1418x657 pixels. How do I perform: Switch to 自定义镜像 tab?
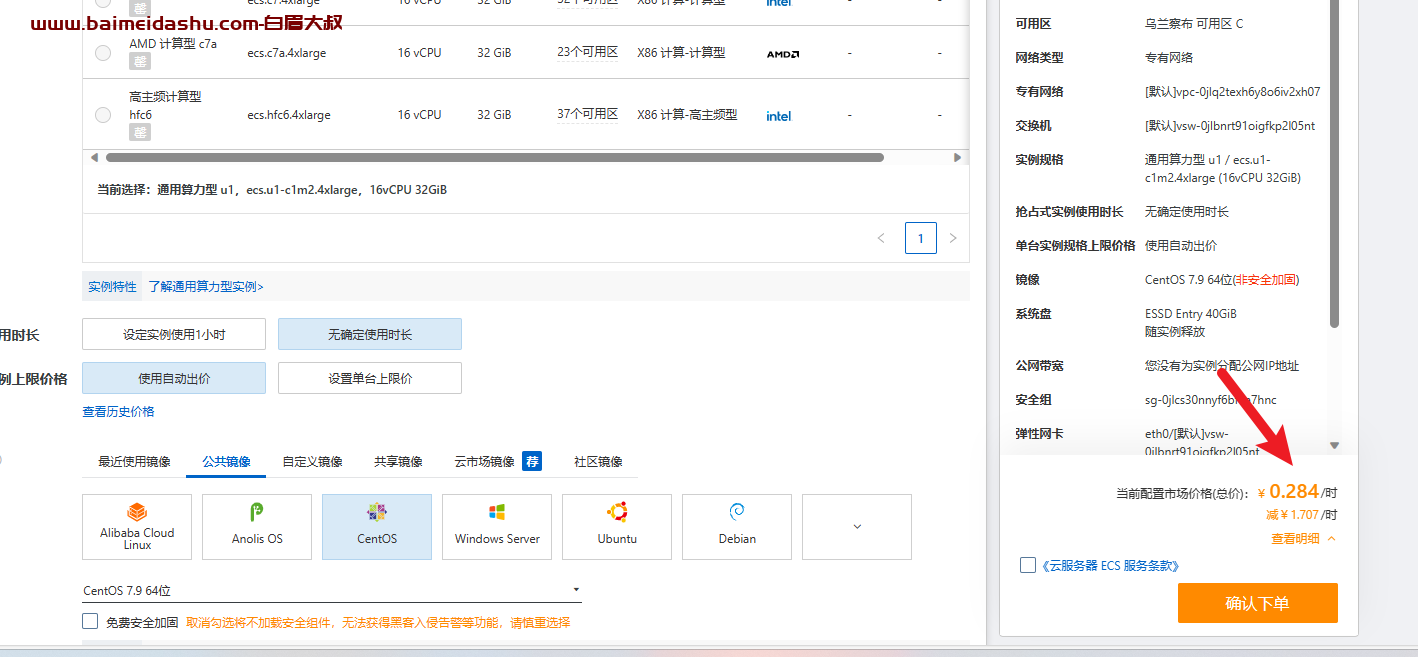(312, 461)
